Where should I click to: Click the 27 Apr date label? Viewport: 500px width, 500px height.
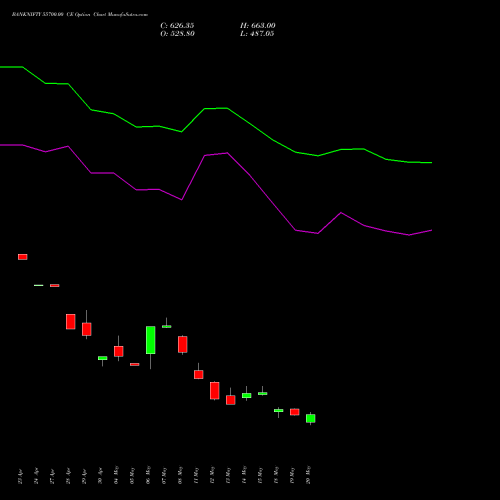[x=52, y=477]
